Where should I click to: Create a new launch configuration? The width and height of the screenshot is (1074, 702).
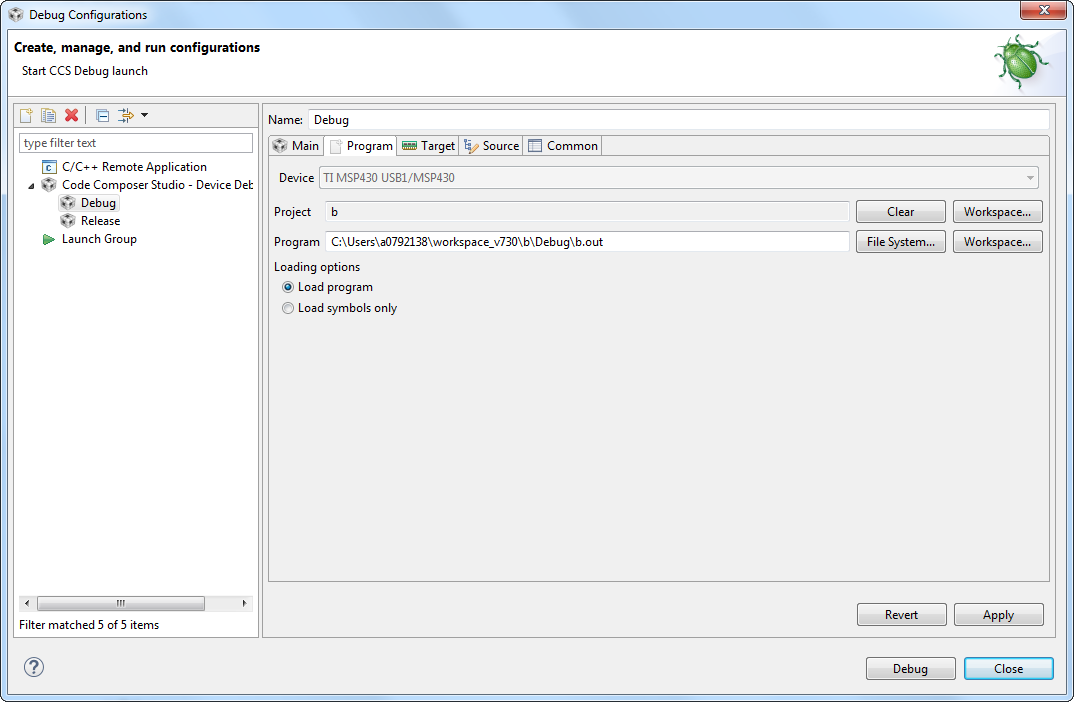pos(26,115)
